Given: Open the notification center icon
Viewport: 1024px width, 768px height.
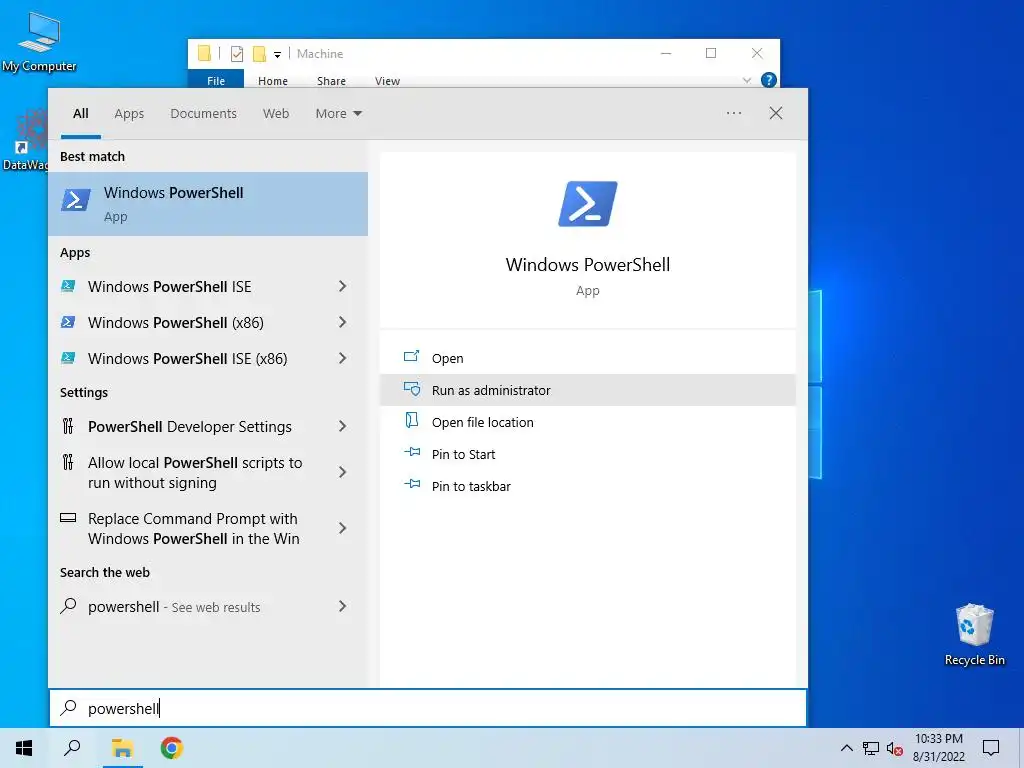Looking at the screenshot, I should tap(991, 748).
